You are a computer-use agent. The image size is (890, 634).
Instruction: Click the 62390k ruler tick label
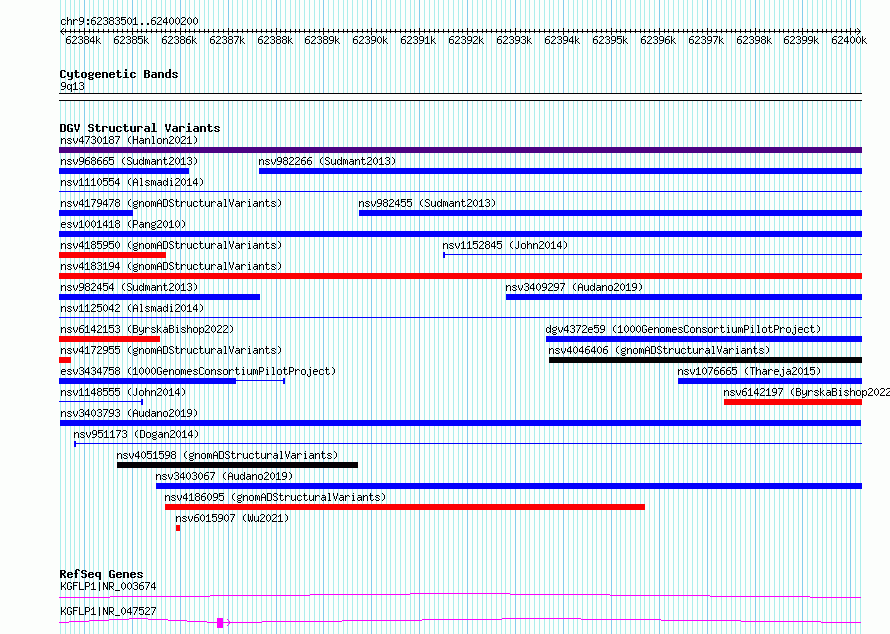click(x=370, y=40)
